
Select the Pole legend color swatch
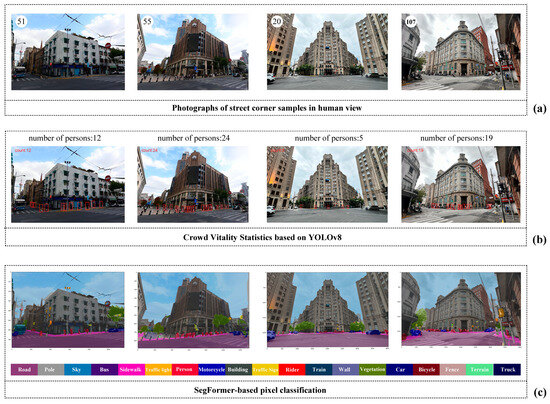51,370
